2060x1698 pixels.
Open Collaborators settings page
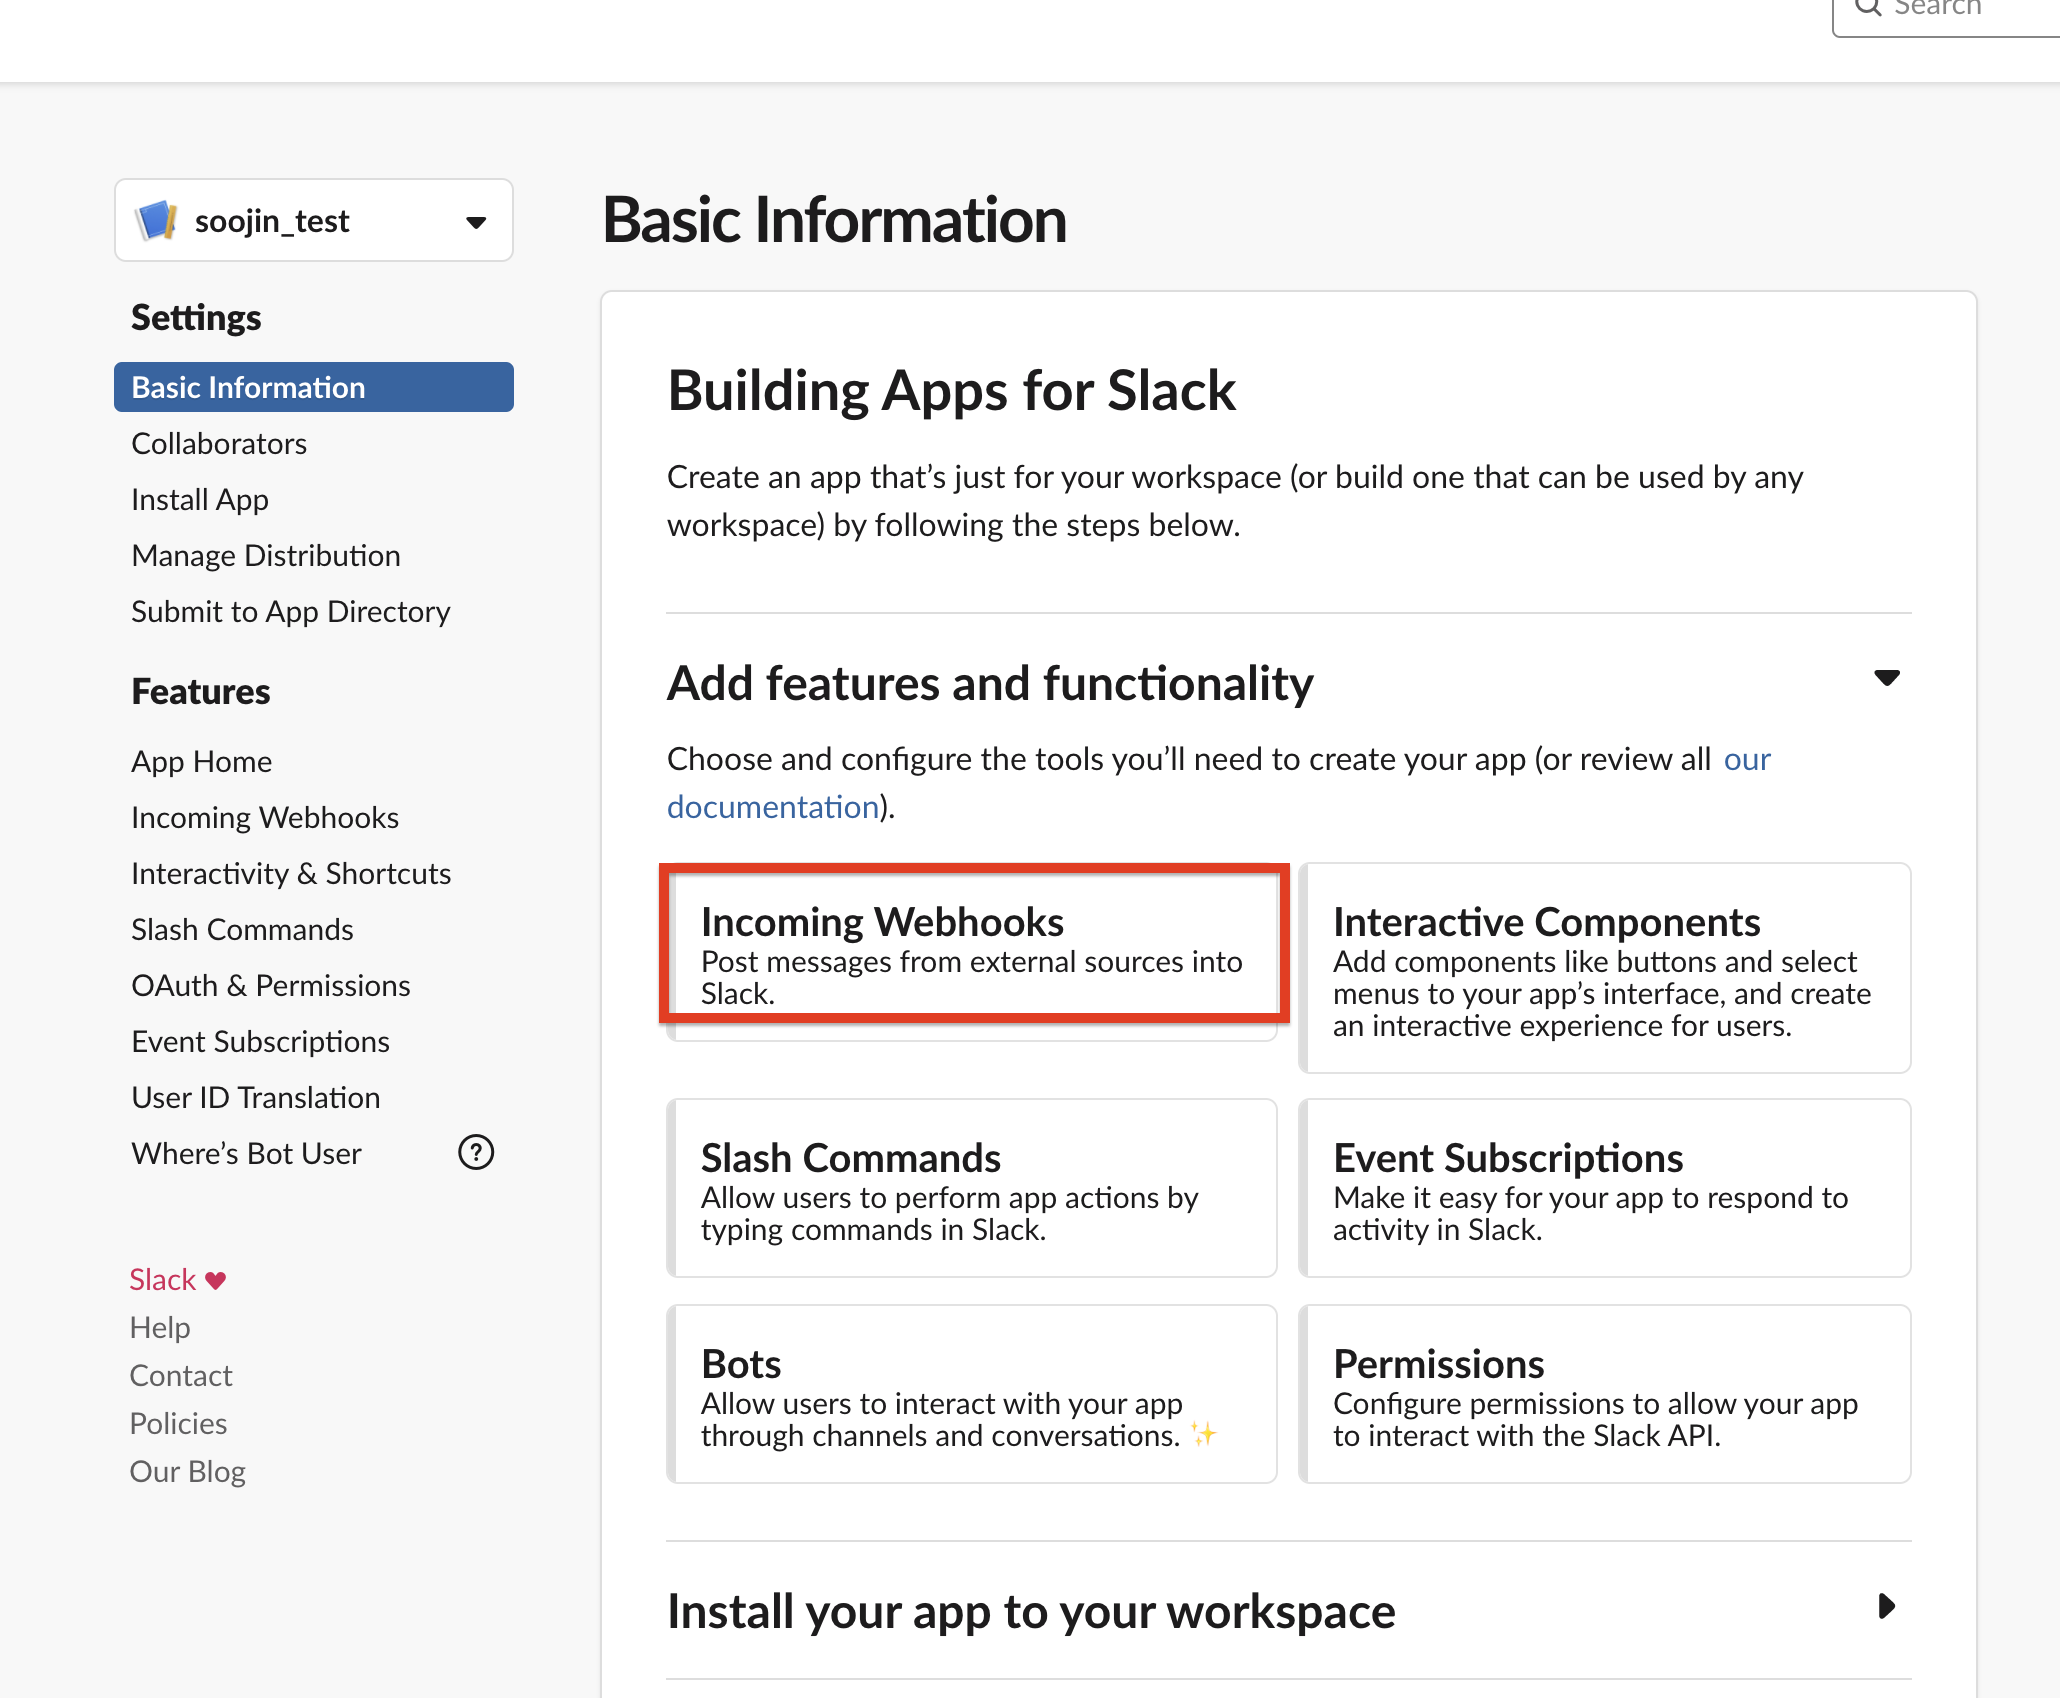219,443
